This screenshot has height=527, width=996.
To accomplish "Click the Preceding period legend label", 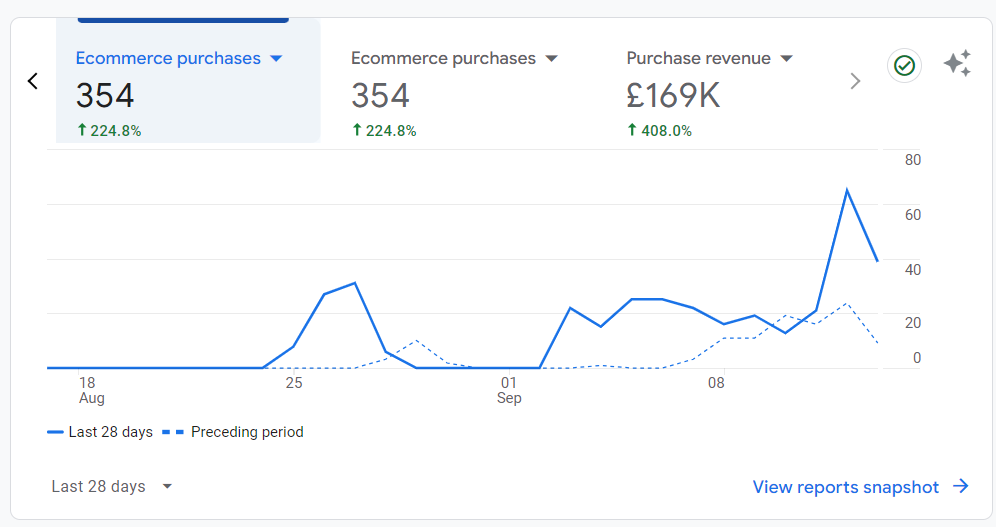I will click(x=247, y=432).
